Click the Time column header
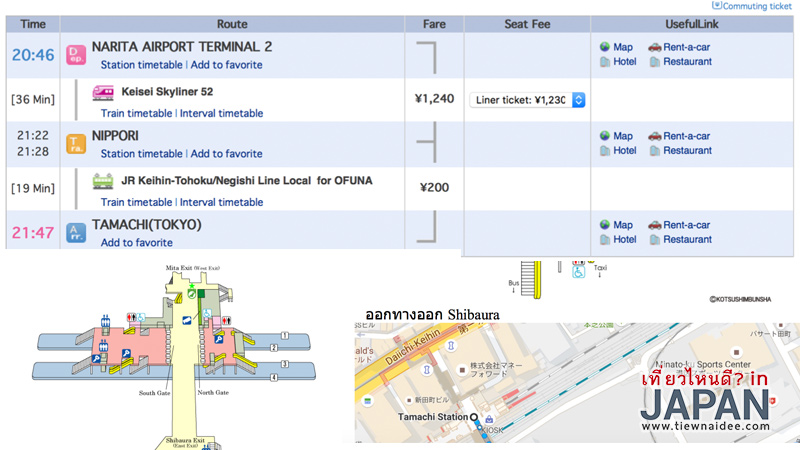This screenshot has height=450, width=800. (33, 24)
